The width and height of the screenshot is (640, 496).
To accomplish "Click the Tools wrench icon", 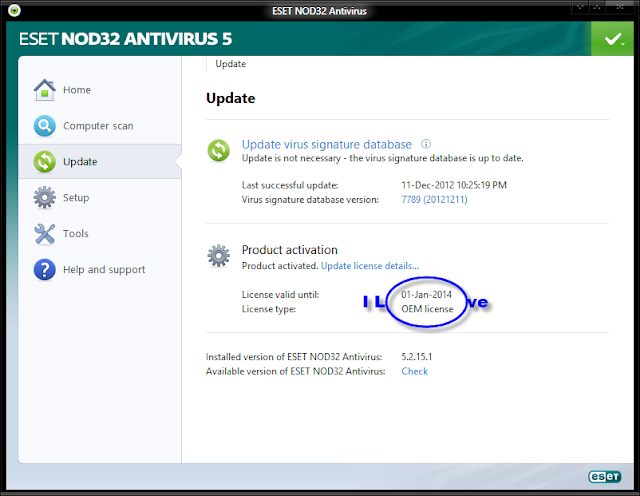I will coord(44,234).
